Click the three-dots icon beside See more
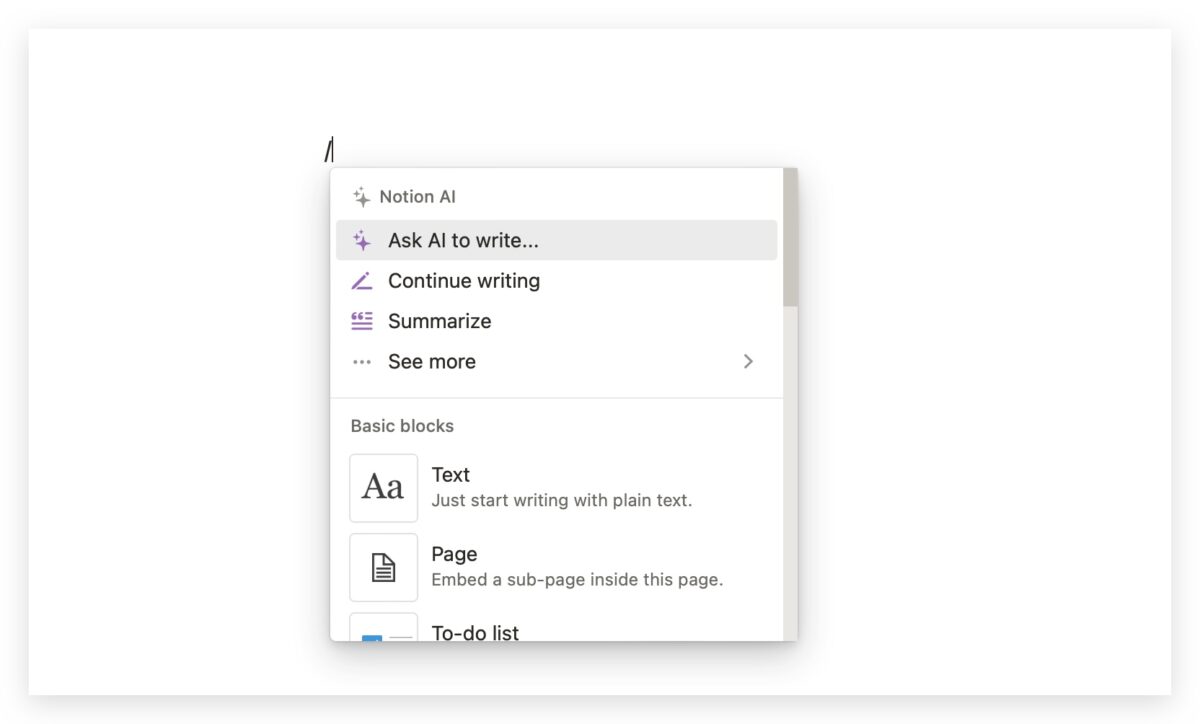 tap(362, 362)
